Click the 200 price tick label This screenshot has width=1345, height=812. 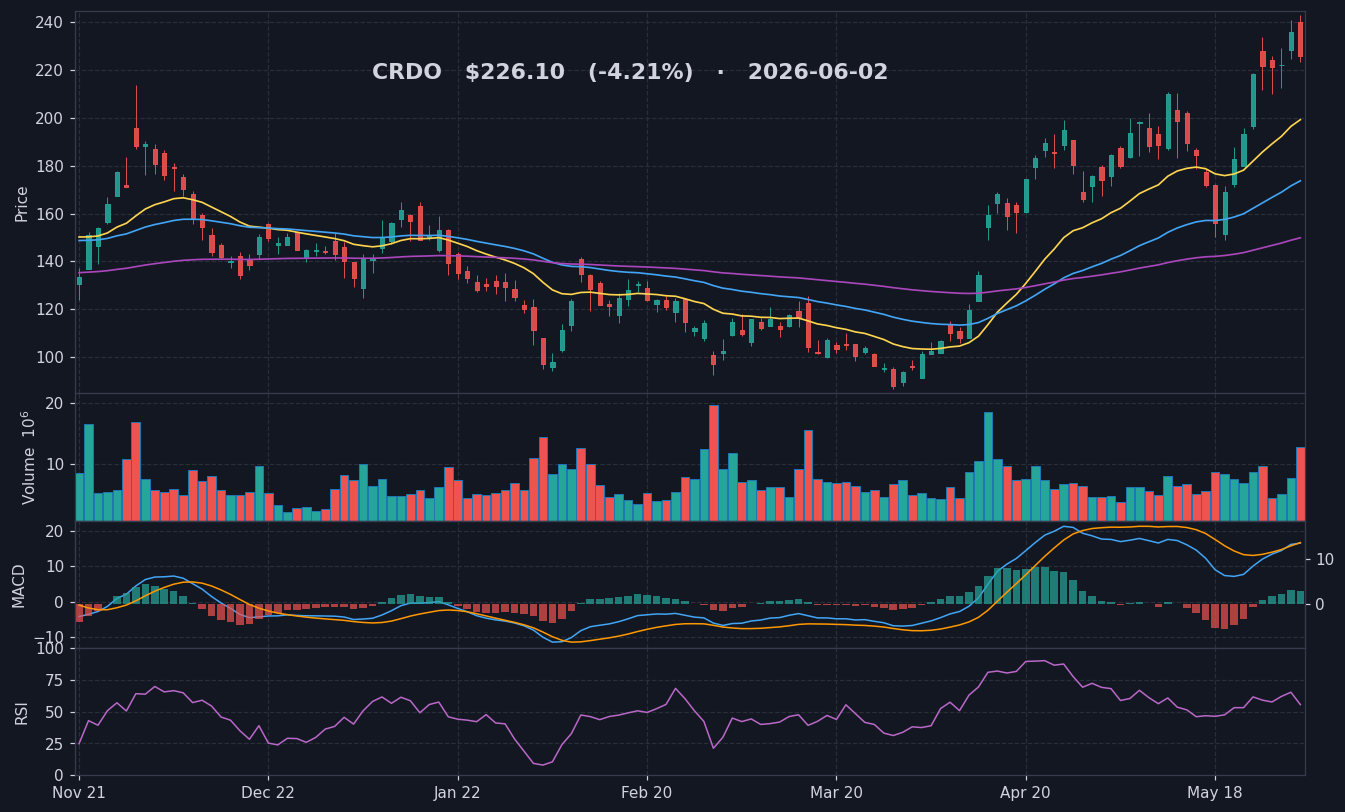[48, 118]
